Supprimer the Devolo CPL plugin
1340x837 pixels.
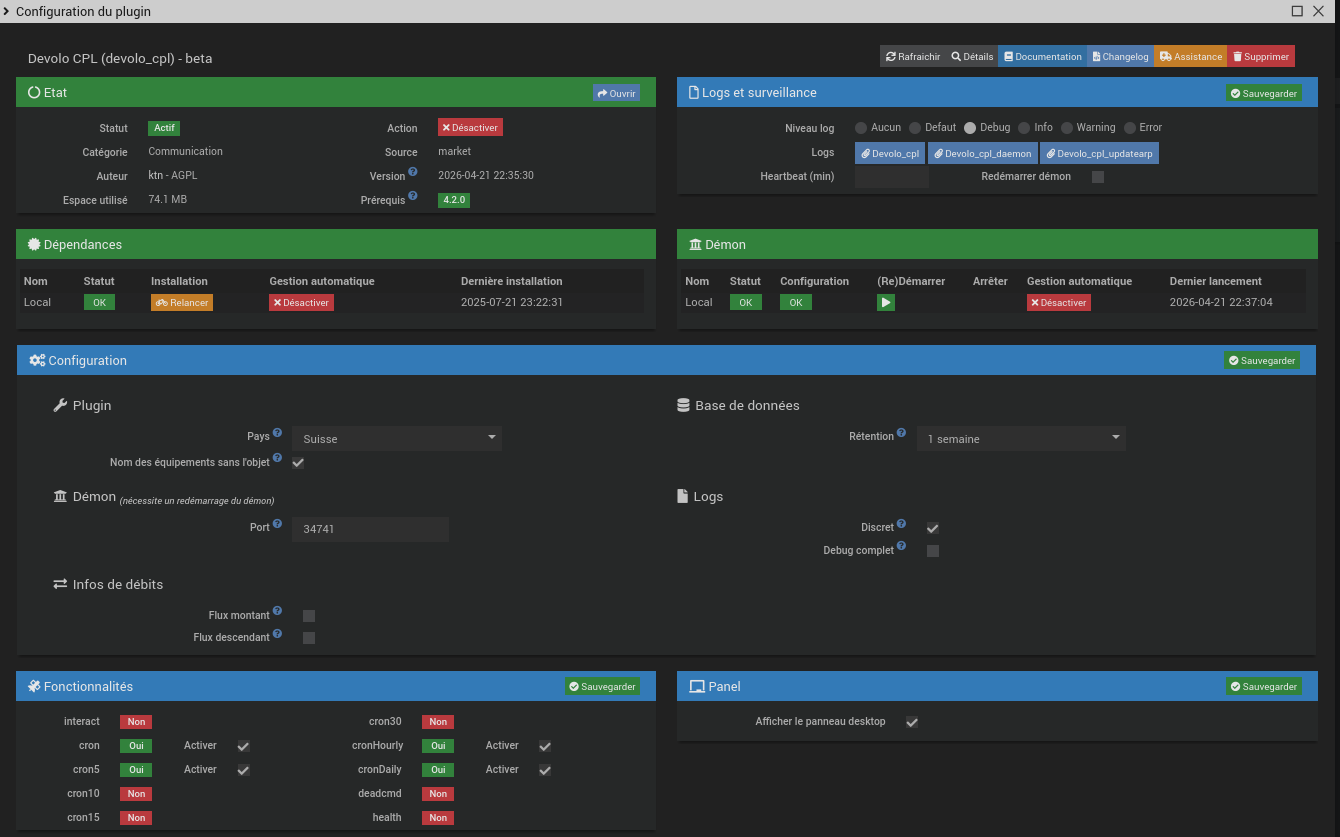tap(1261, 56)
